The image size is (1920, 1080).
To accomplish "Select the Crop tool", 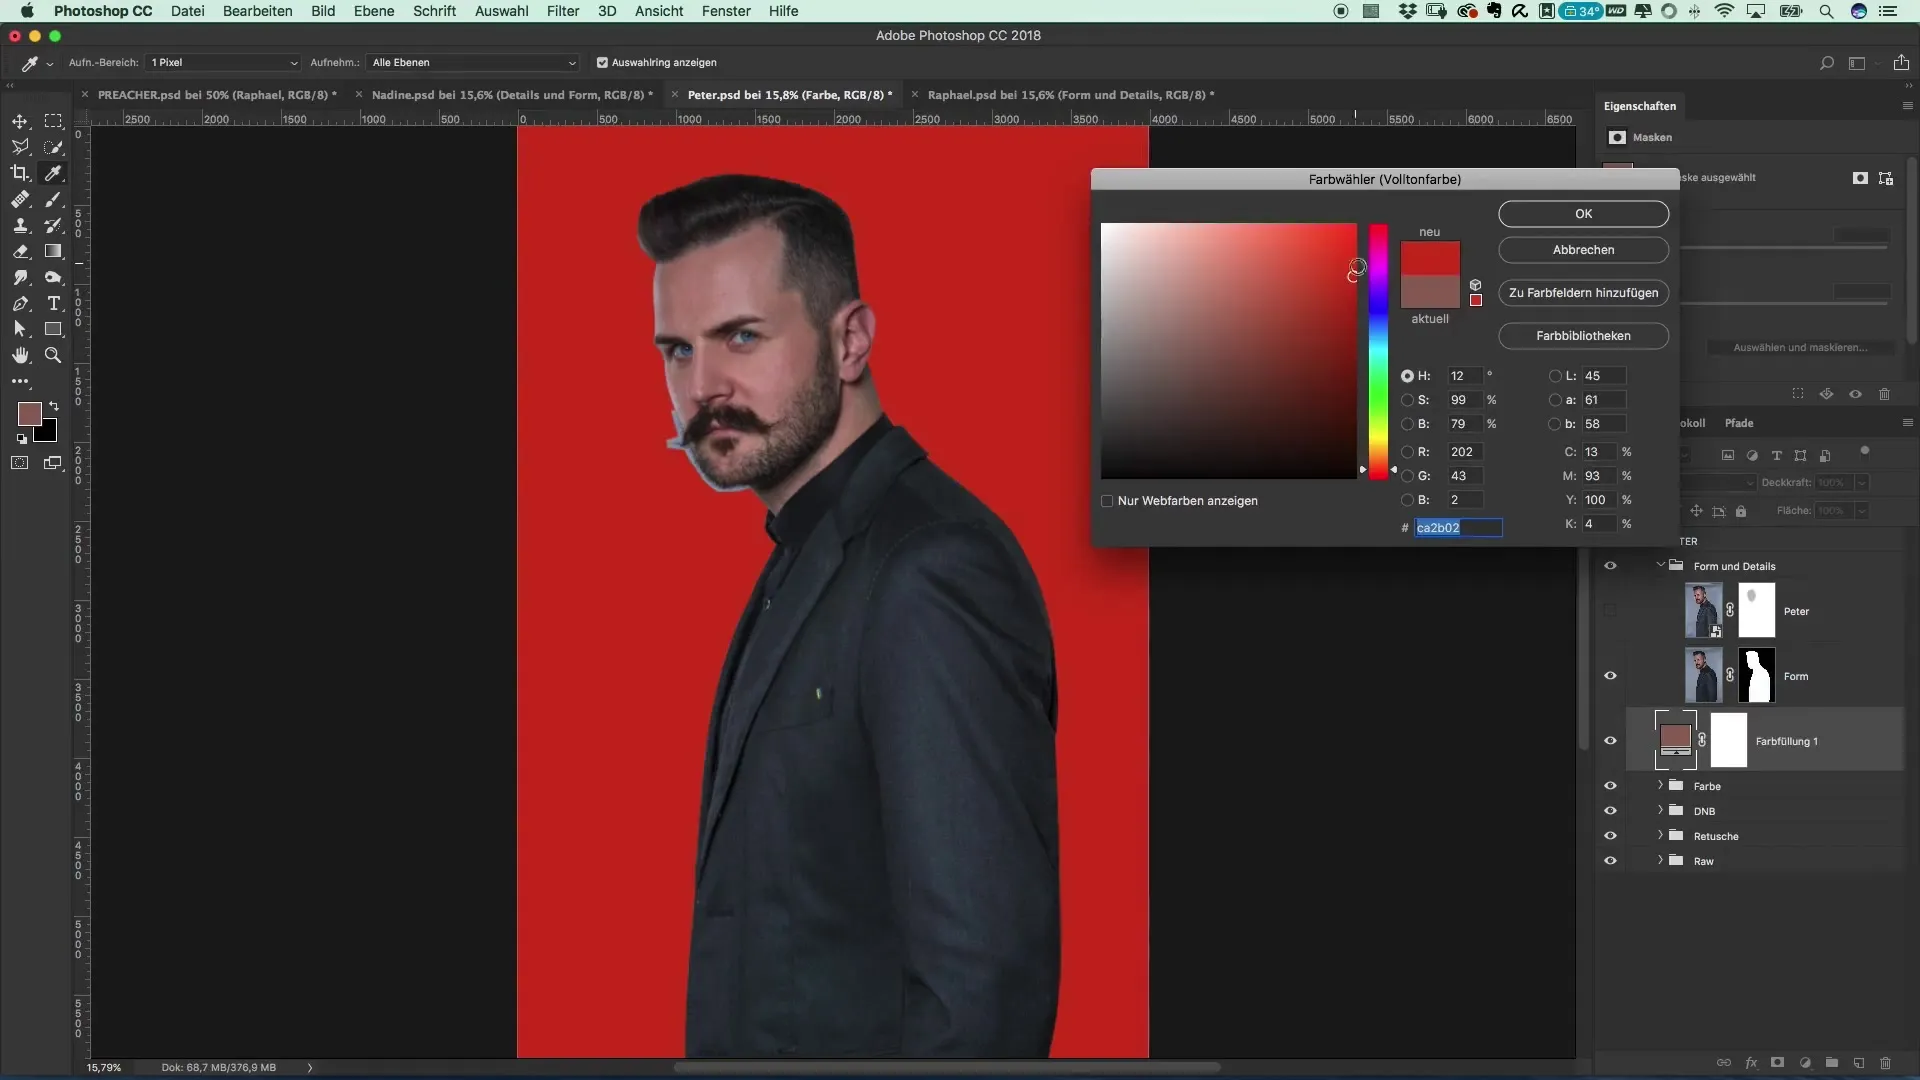I will coord(20,173).
